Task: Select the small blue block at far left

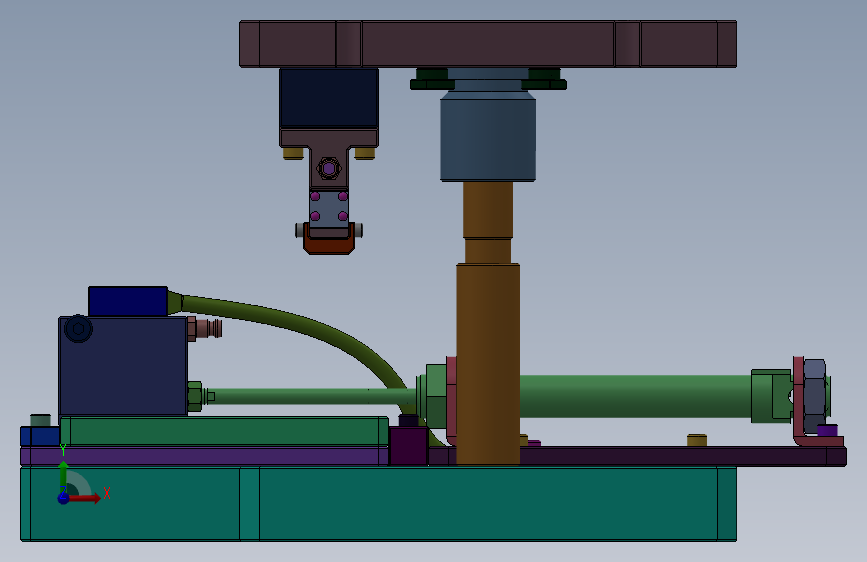Action: click(40, 436)
